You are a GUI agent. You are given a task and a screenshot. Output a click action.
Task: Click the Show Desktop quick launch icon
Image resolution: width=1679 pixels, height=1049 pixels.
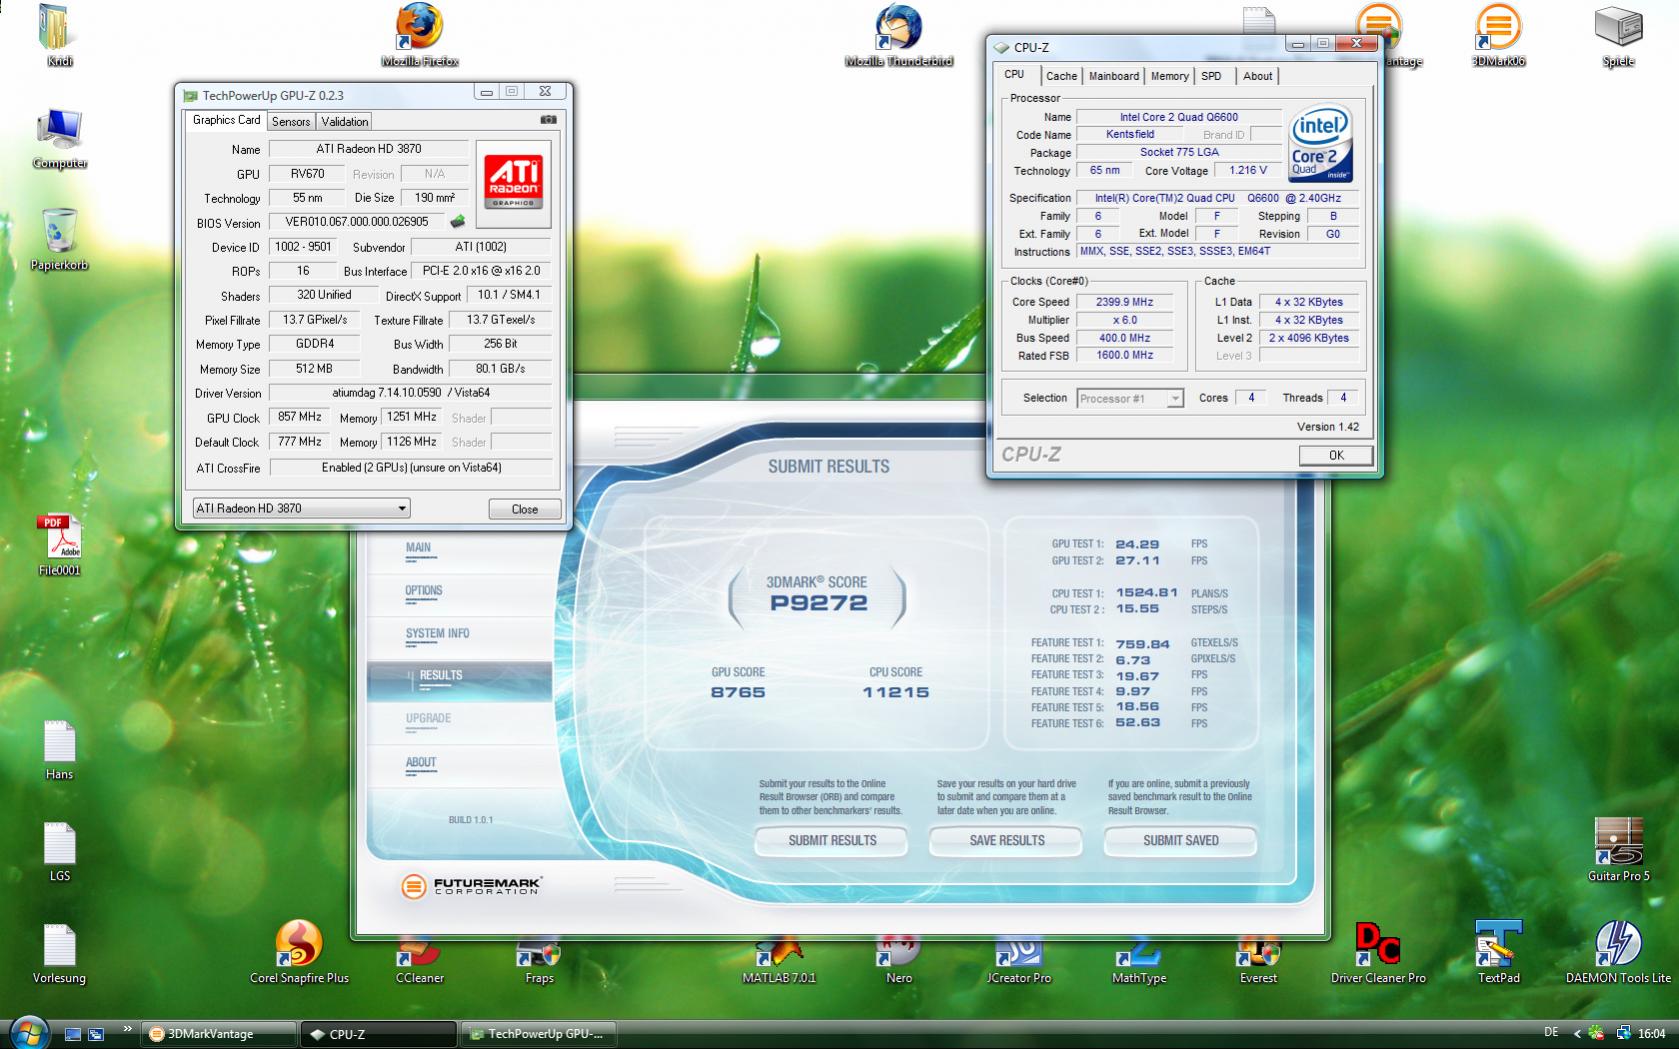[73, 1034]
